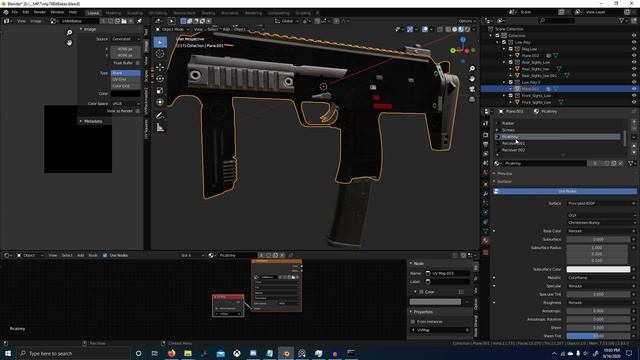
Task: Toggle Low Poly collection checkbox
Action: click(504, 42)
